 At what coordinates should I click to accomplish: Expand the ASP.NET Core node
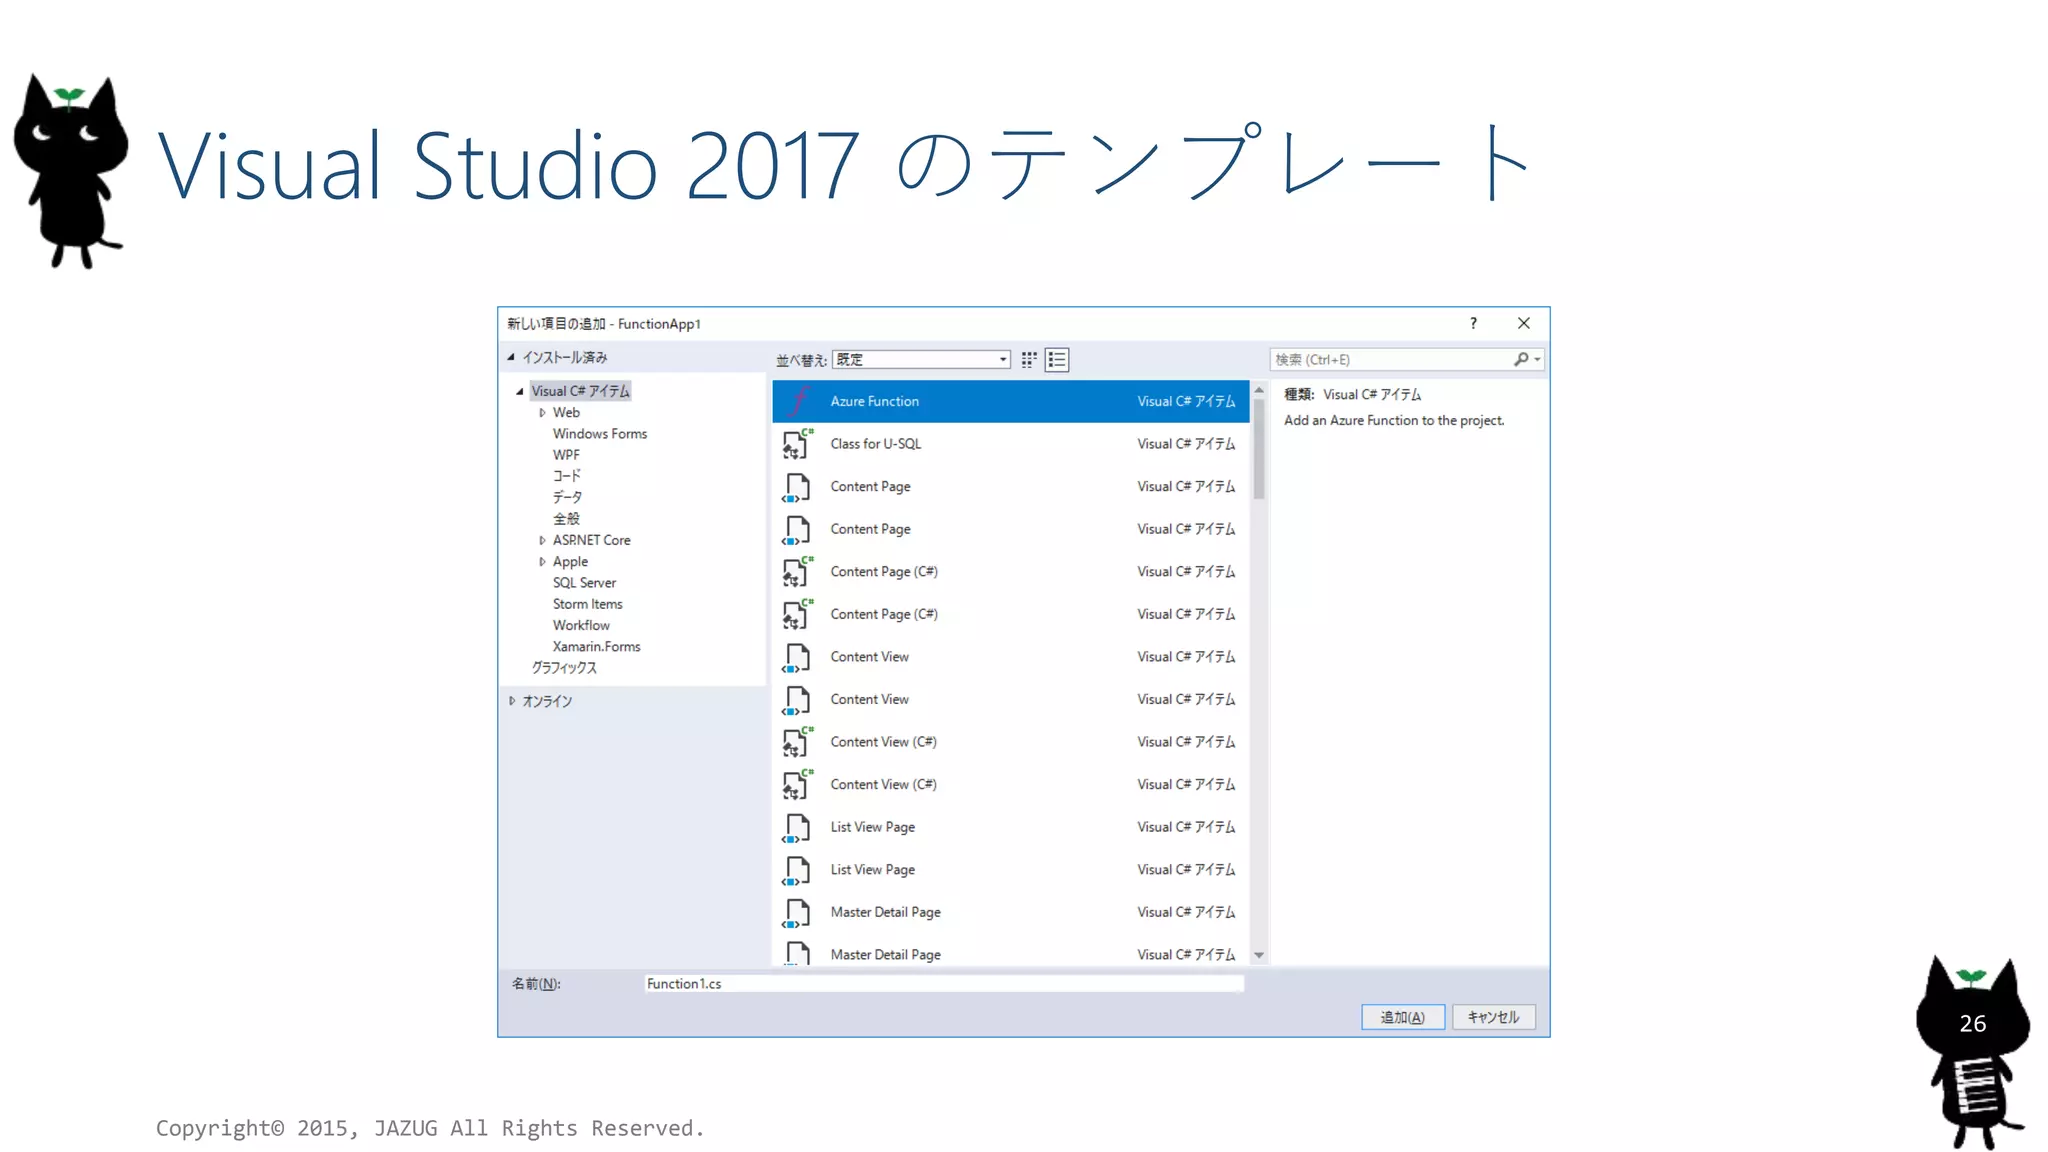(x=542, y=540)
